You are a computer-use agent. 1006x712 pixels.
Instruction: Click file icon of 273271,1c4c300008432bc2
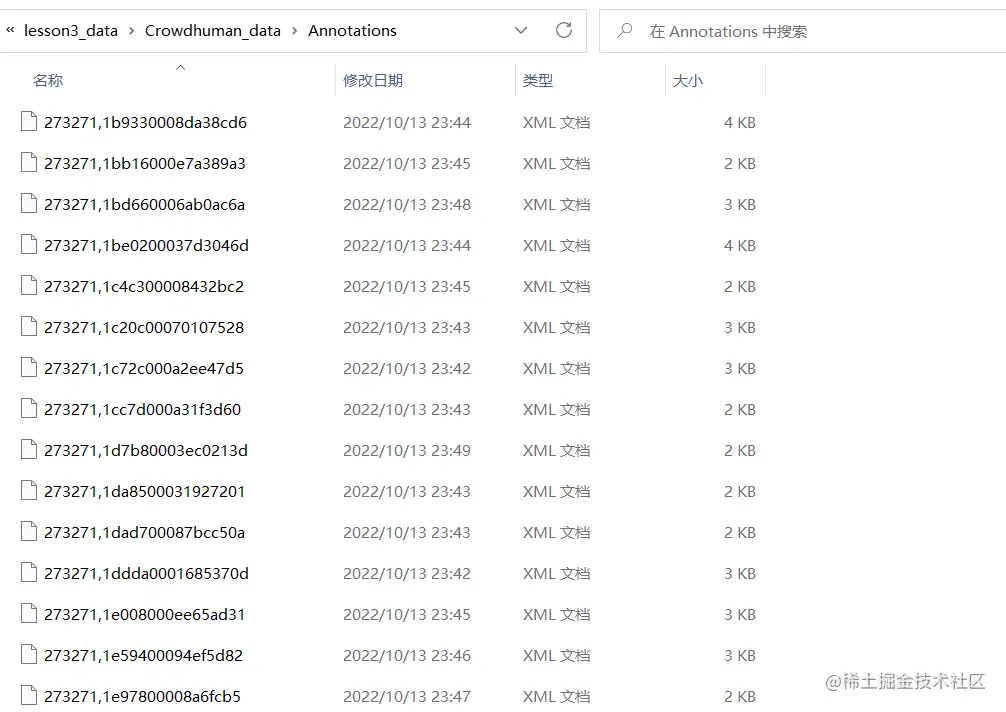click(x=29, y=285)
